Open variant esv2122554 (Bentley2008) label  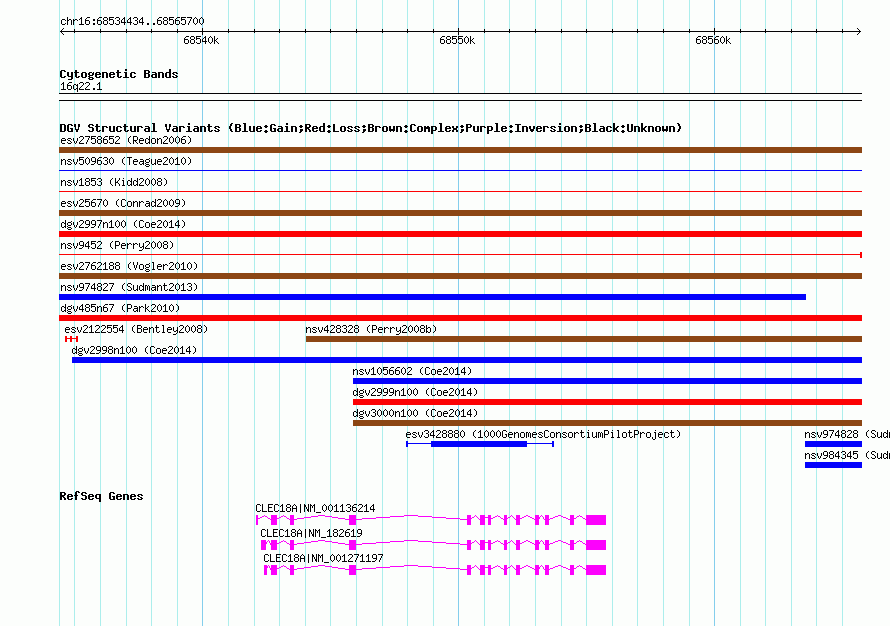click(136, 329)
